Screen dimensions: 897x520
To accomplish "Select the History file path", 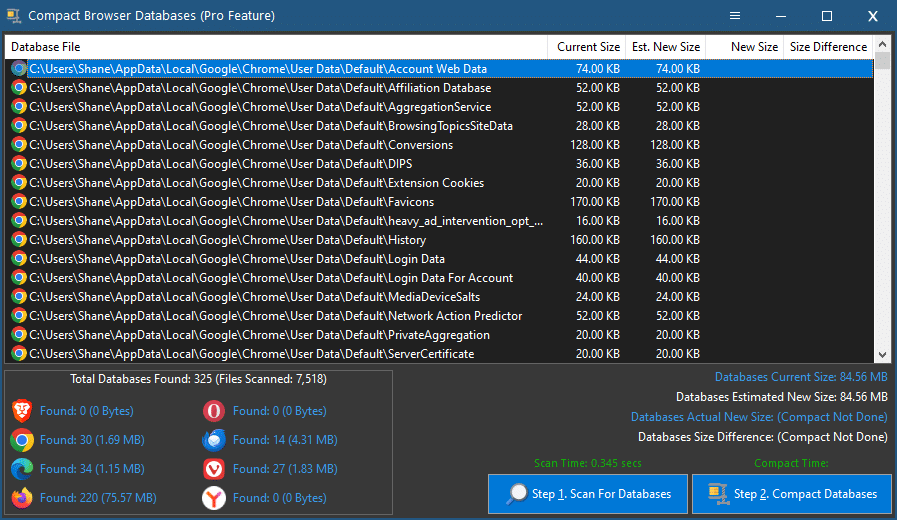I will coord(228,240).
